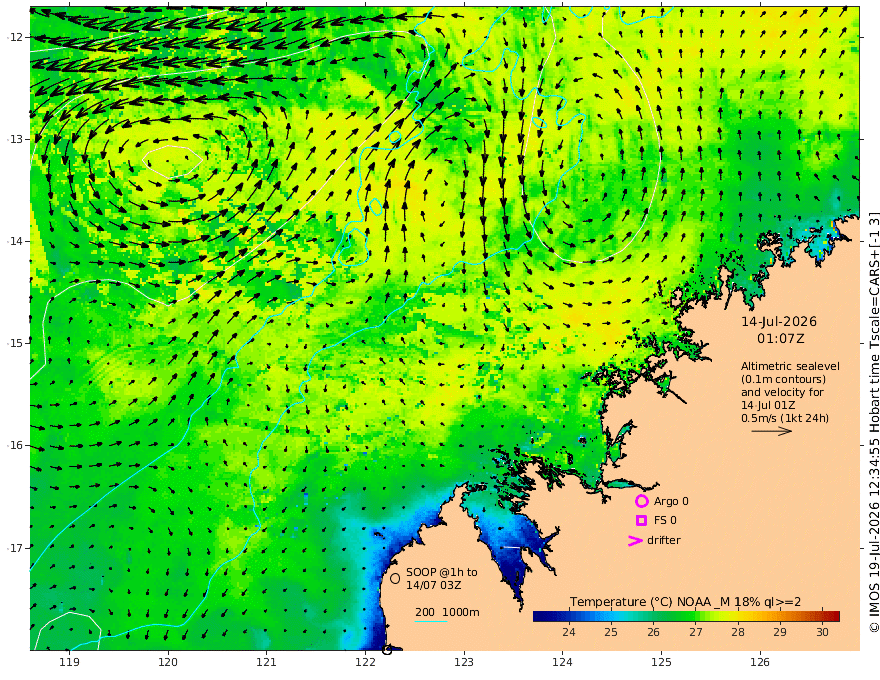880x680 pixels.
Task: Click the latitude axis label -13
Action: point(15,139)
